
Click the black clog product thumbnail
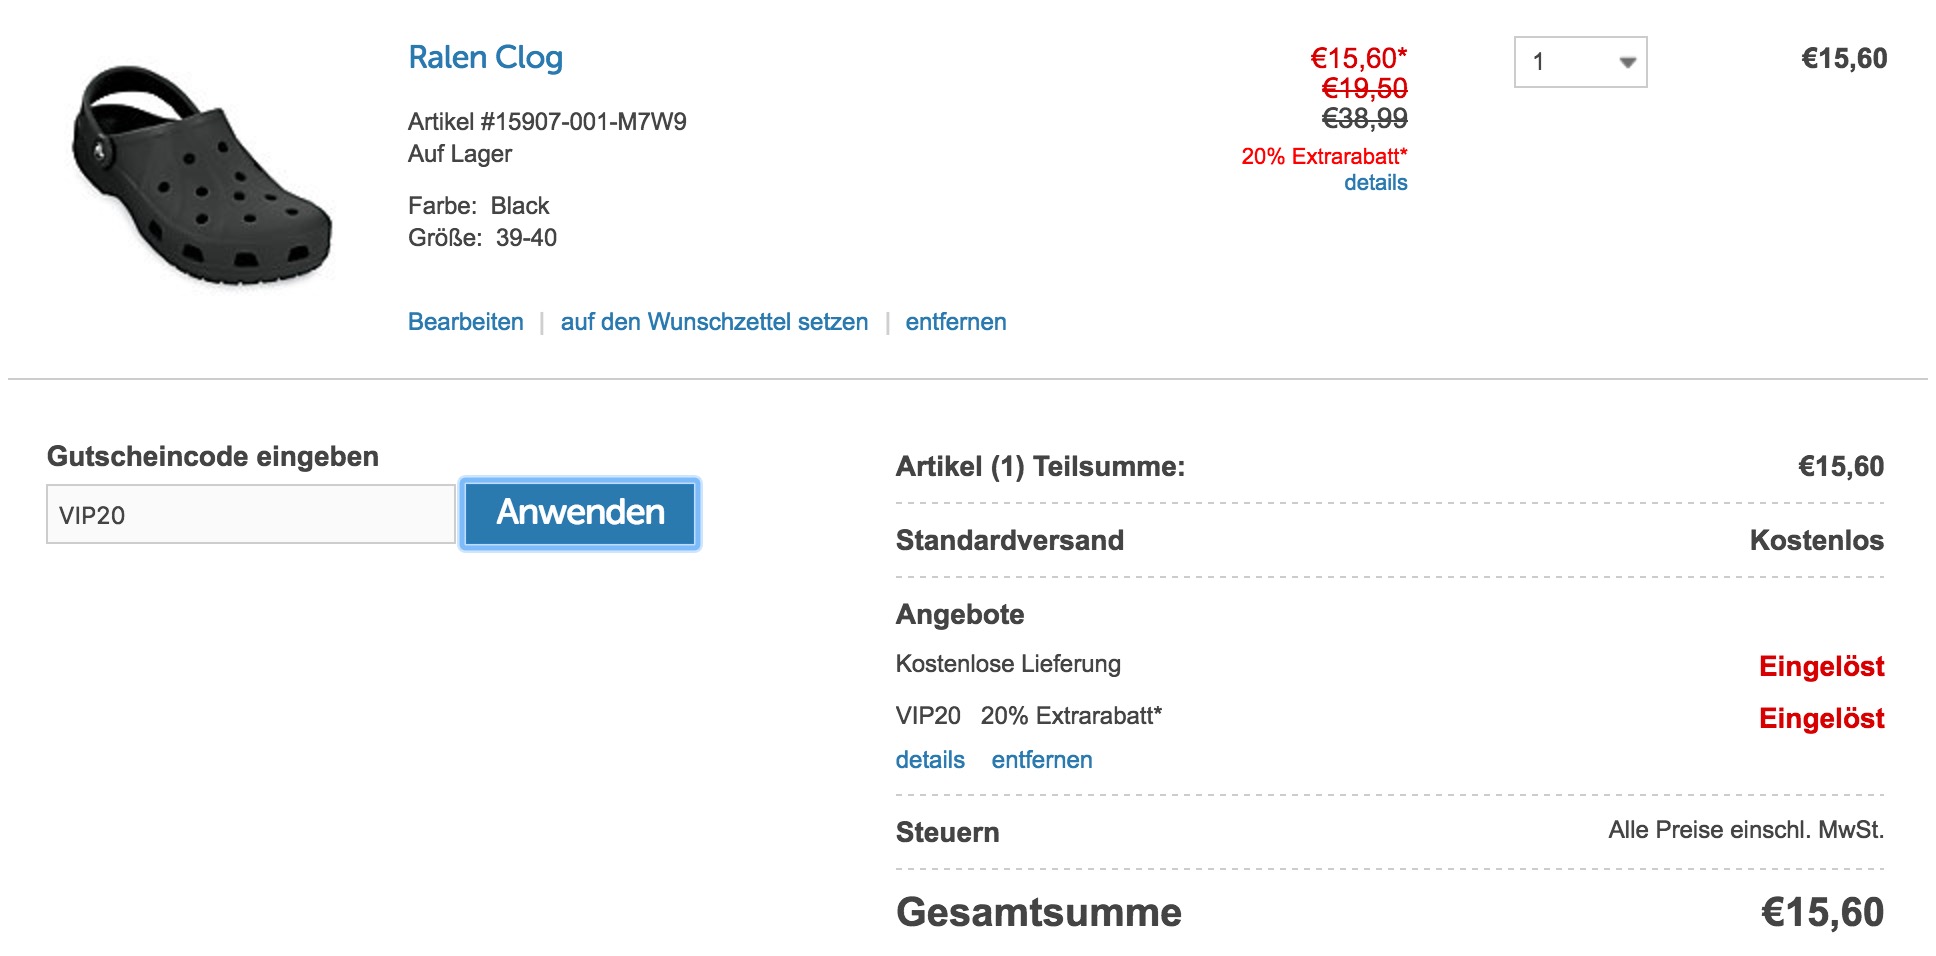click(202, 175)
